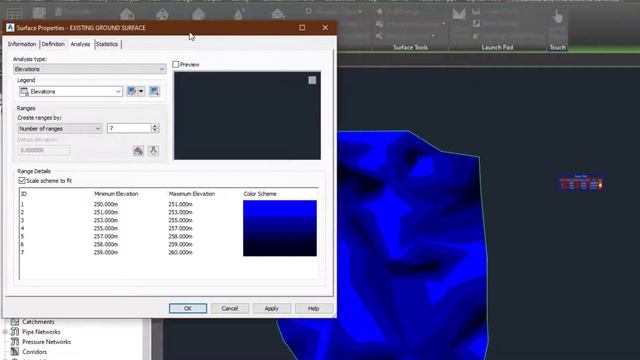Click the color scheme ranges icon
The width and height of the screenshot is (640, 360).
[138, 151]
